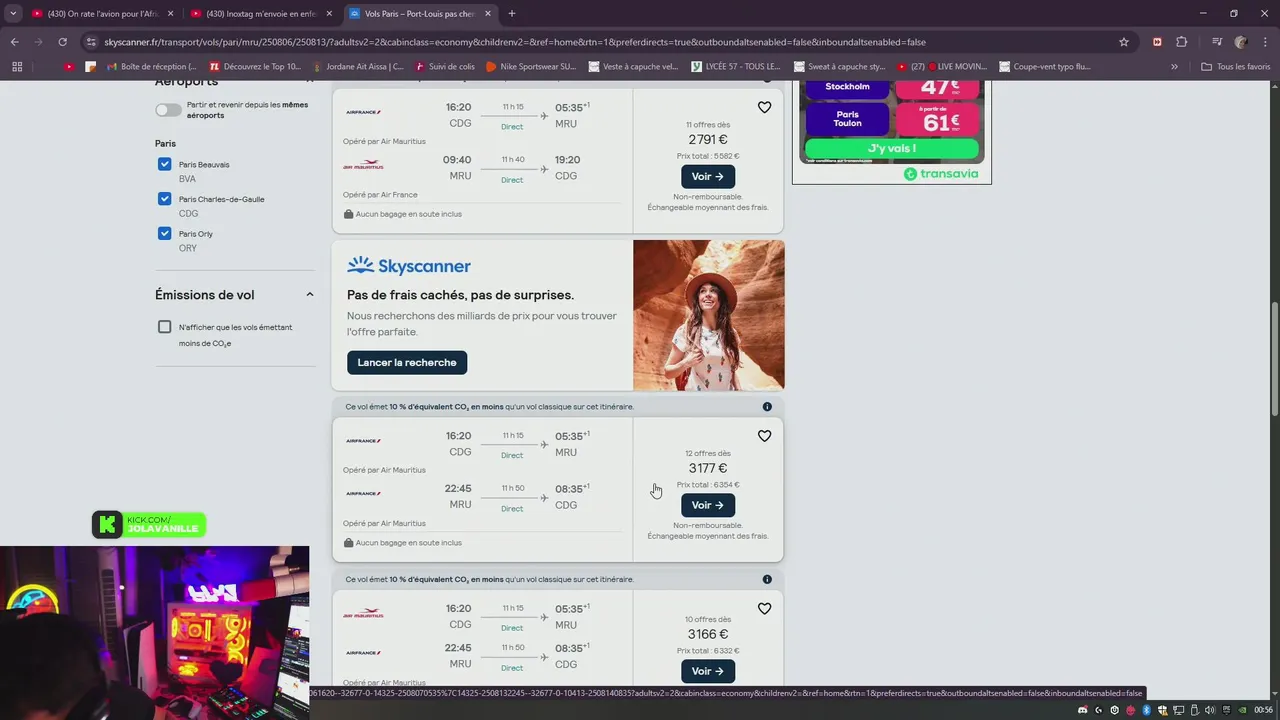Click "11 offres dès" text

(x=708, y=125)
